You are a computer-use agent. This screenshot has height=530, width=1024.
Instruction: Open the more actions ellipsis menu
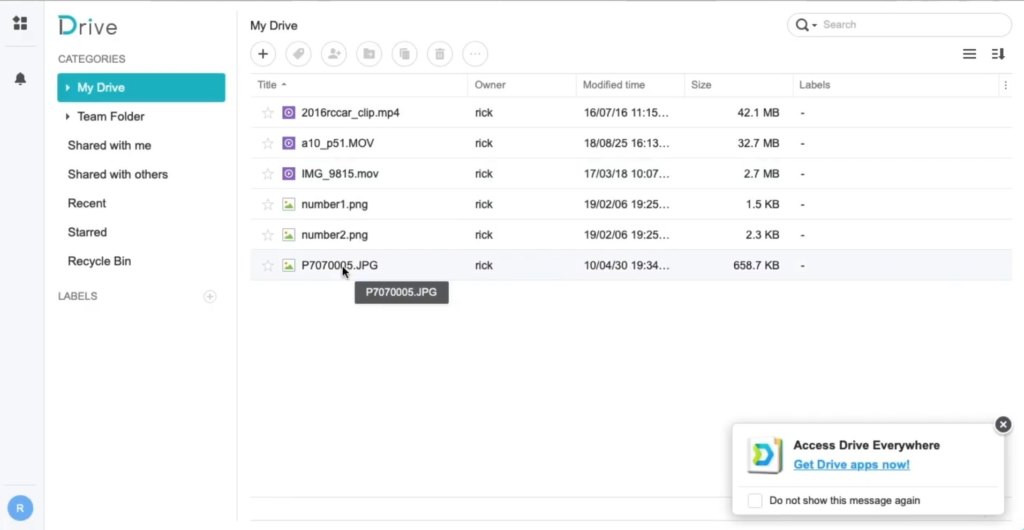(475, 54)
